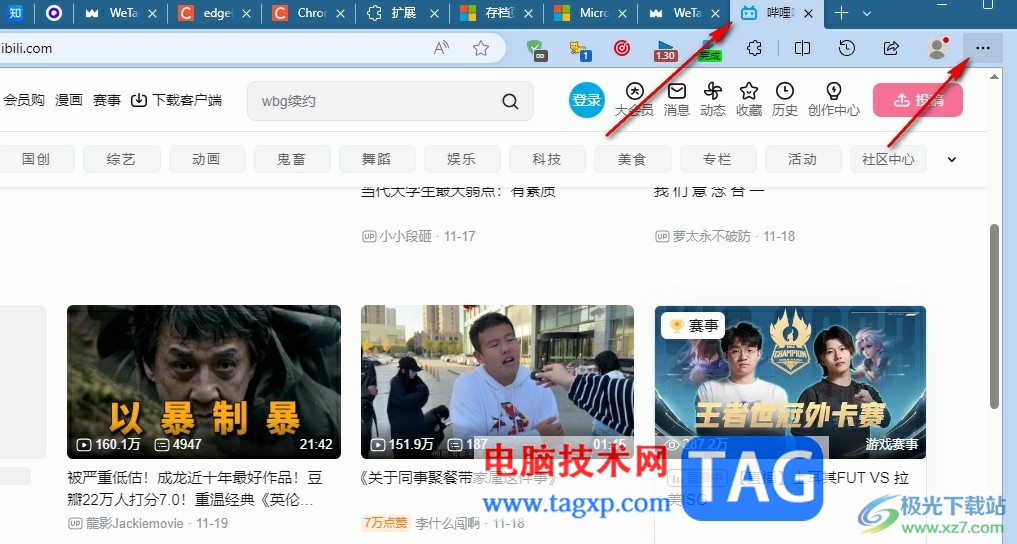Add this page to favorites star
This screenshot has width=1017, height=544.
pos(481,48)
